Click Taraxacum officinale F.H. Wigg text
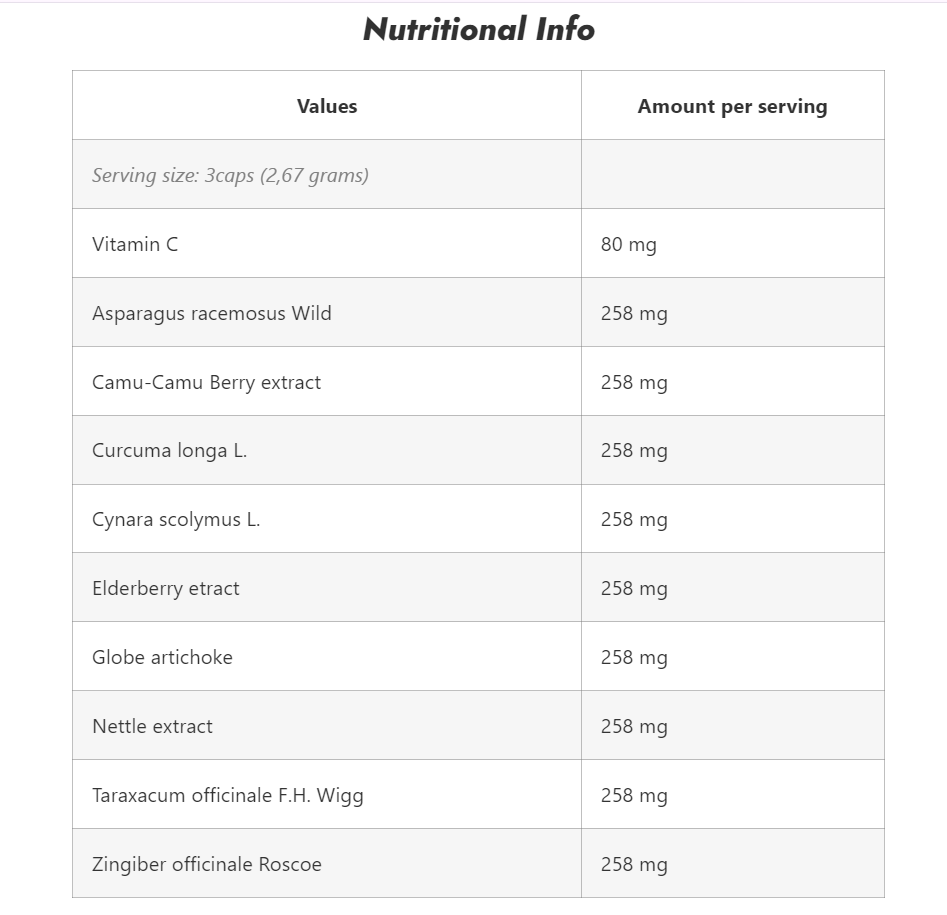The height and width of the screenshot is (915, 947). pyautogui.click(x=228, y=795)
